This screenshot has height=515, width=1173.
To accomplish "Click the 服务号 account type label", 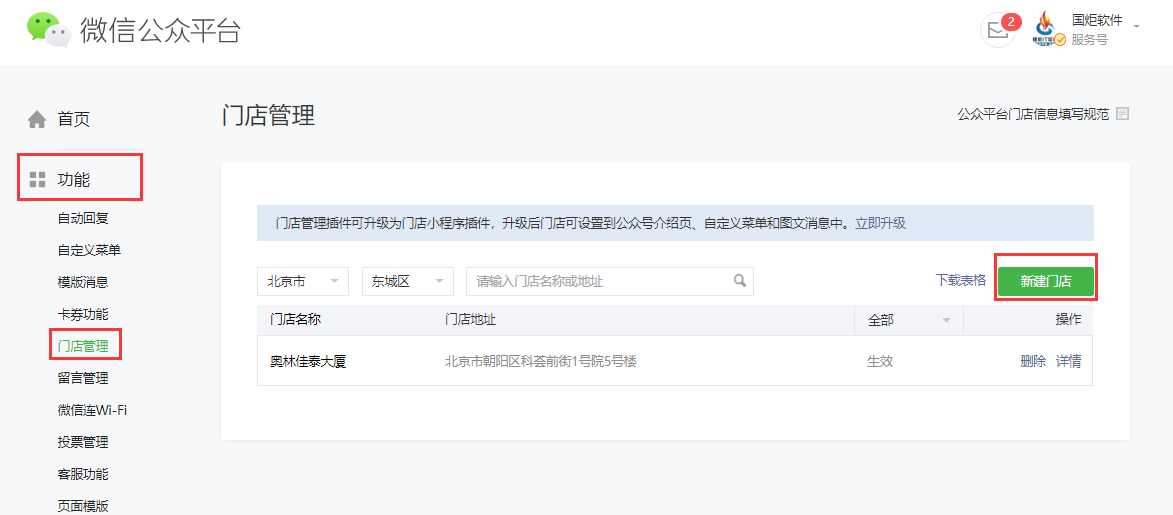I will point(1089,40).
